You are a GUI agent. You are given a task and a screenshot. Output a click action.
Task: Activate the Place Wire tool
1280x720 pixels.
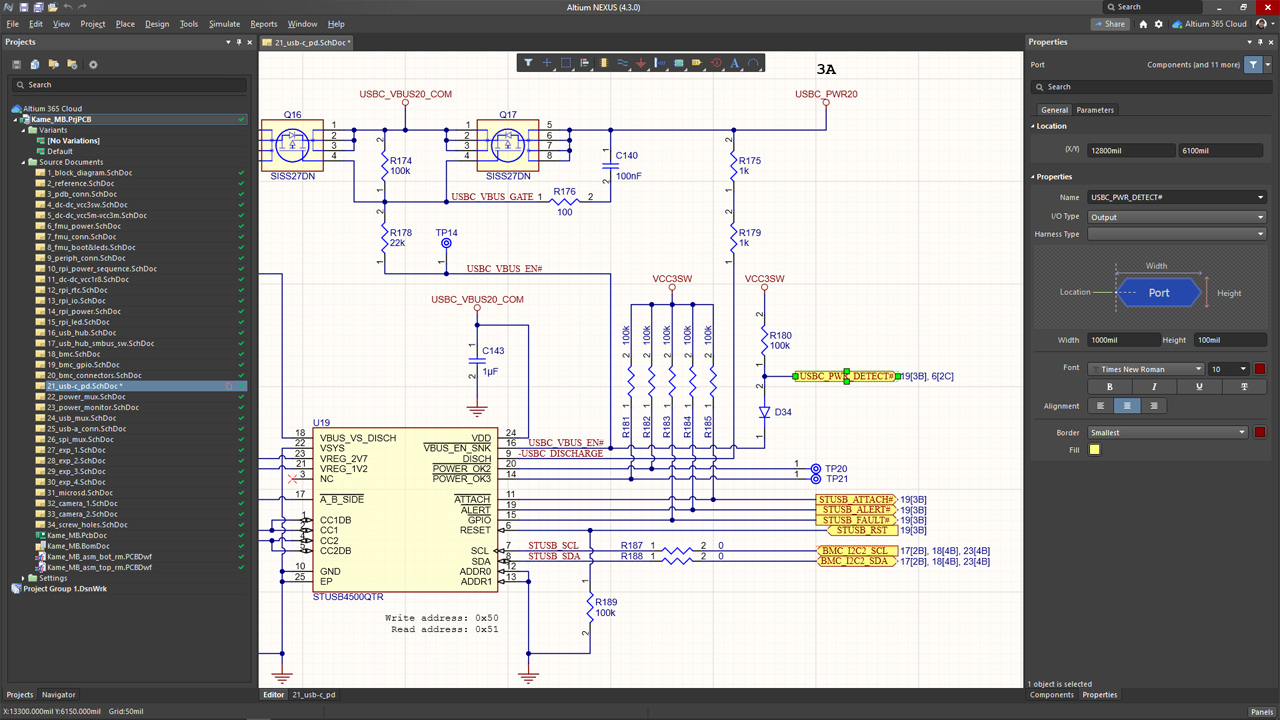[623, 62]
